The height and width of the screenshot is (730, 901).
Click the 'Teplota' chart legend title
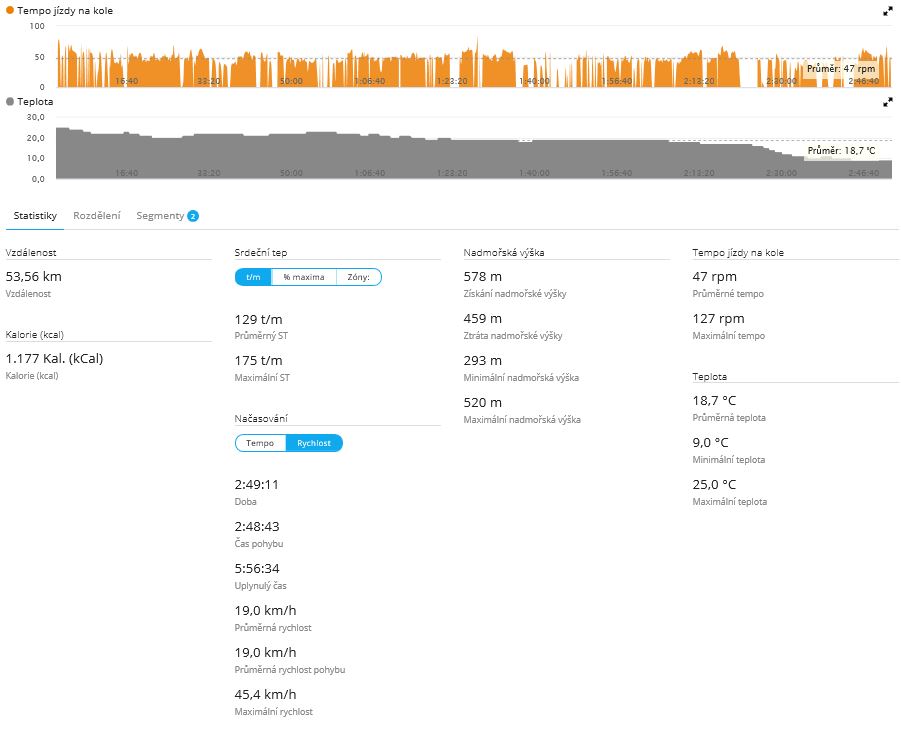[x=35, y=102]
